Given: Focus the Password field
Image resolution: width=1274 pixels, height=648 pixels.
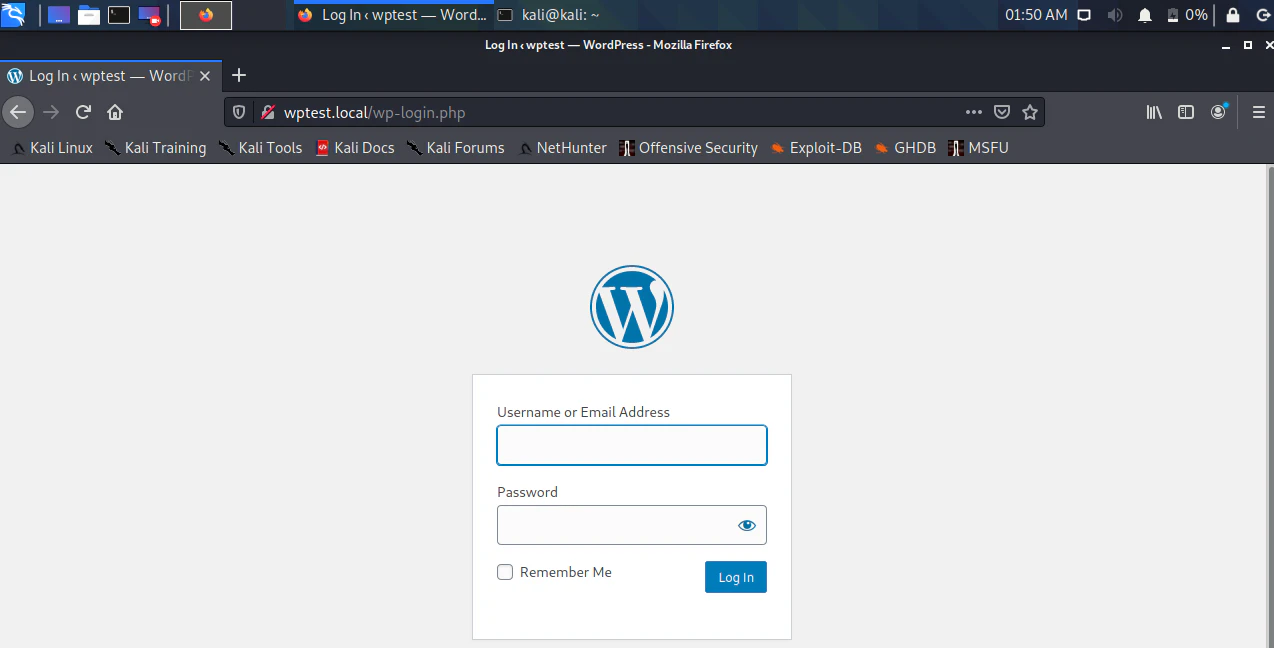Looking at the screenshot, I should point(632,525).
